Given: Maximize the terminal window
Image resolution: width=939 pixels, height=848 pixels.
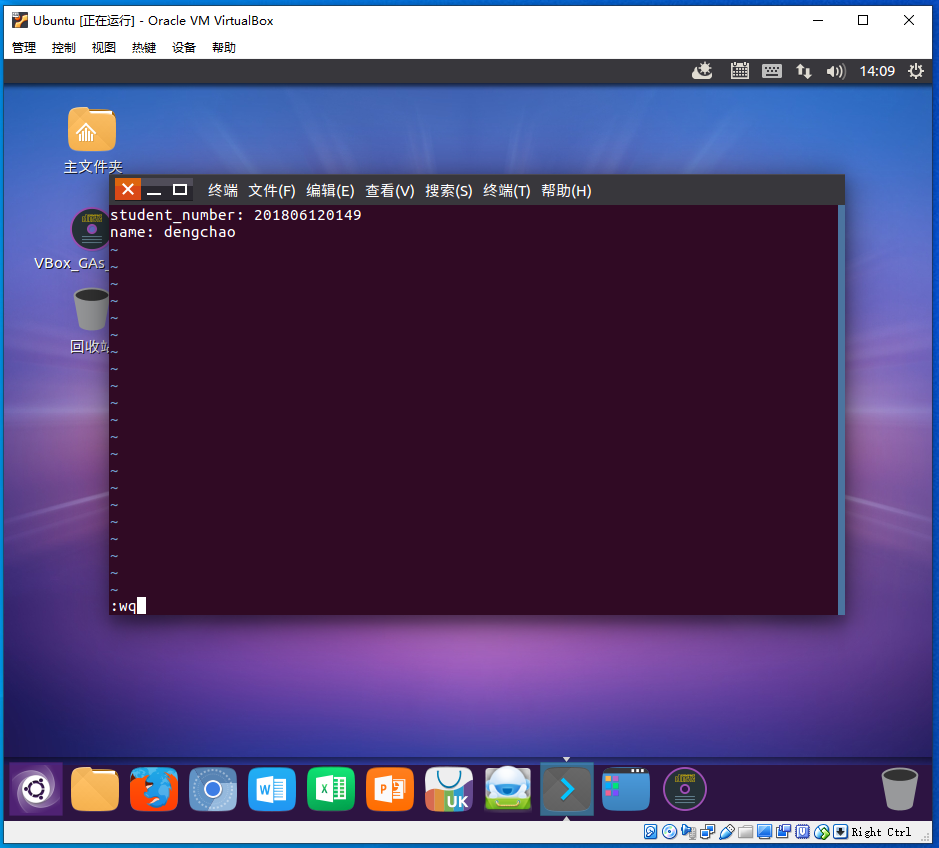Looking at the screenshot, I should pos(180,190).
